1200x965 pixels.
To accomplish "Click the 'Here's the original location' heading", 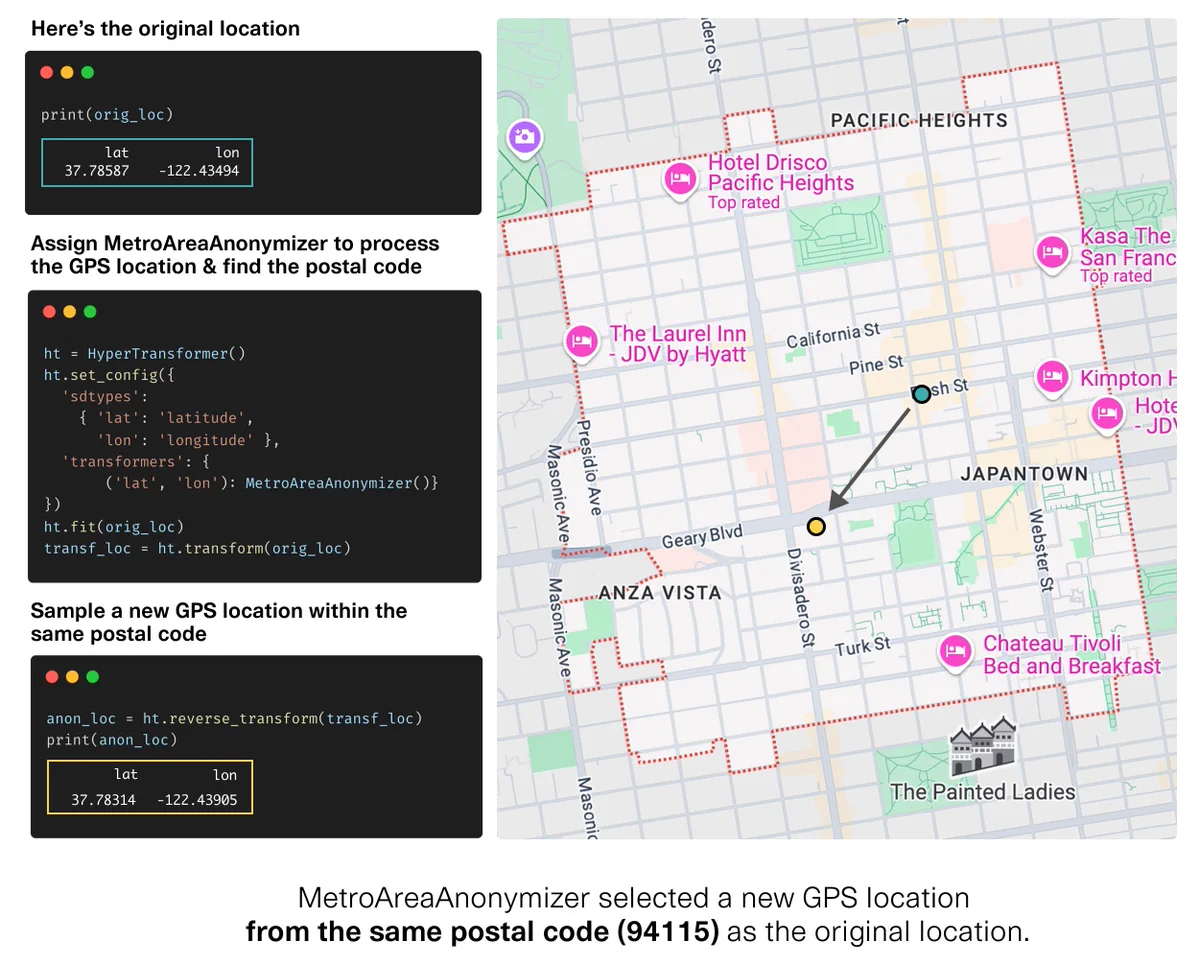I will coord(165,29).
